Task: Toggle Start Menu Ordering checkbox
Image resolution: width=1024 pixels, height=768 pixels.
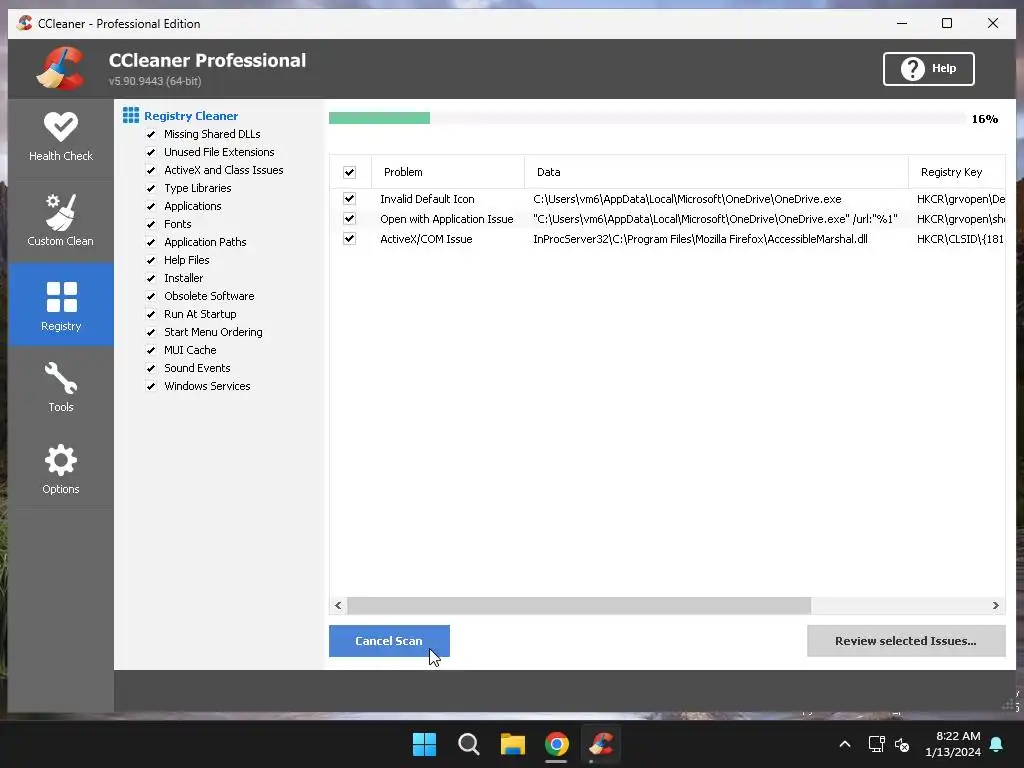Action: 151,332
